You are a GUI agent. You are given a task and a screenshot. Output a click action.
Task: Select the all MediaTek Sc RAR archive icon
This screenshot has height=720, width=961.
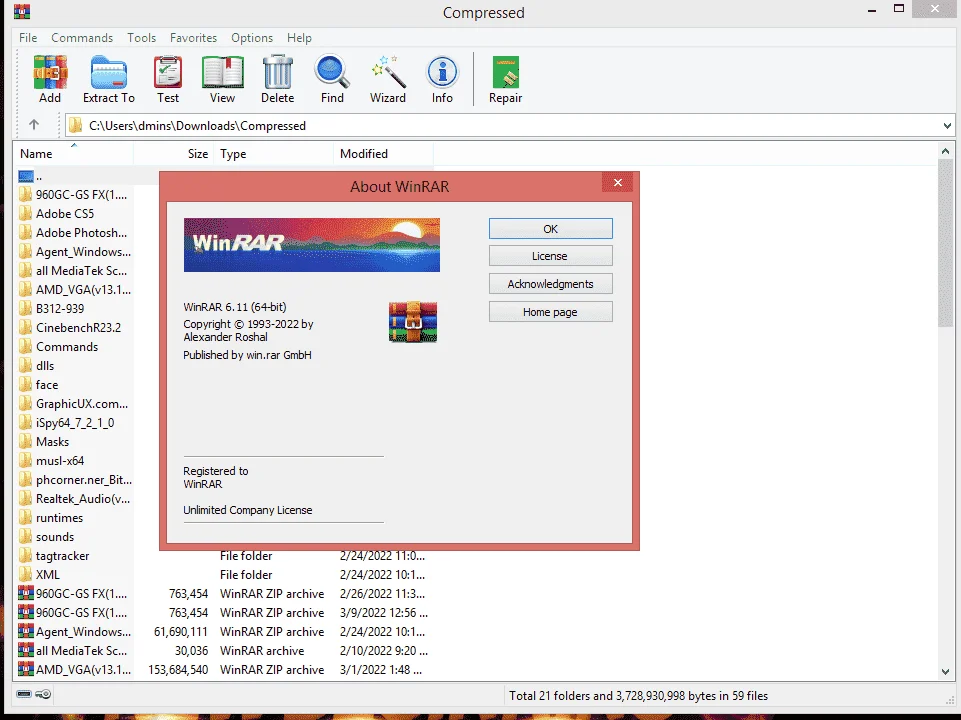[26, 650]
